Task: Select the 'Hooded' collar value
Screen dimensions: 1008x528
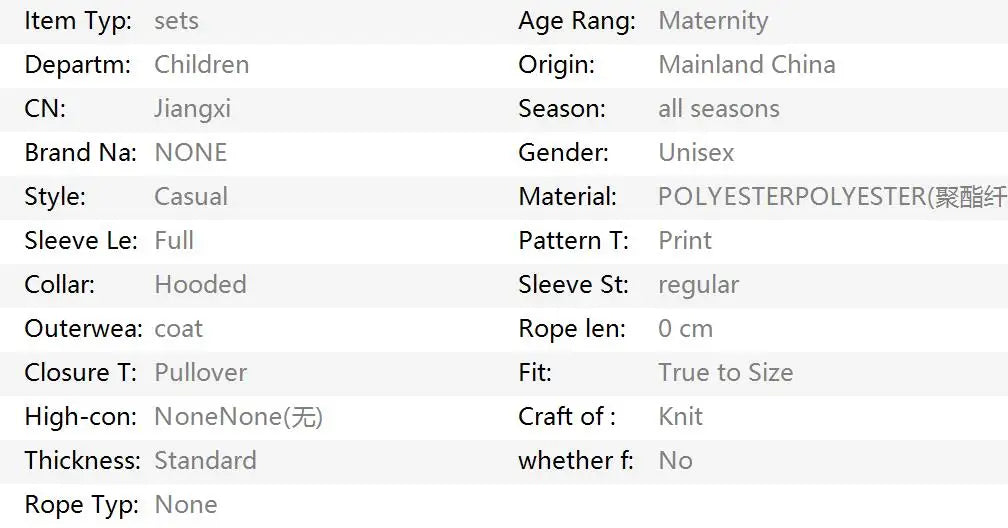Action: (200, 285)
